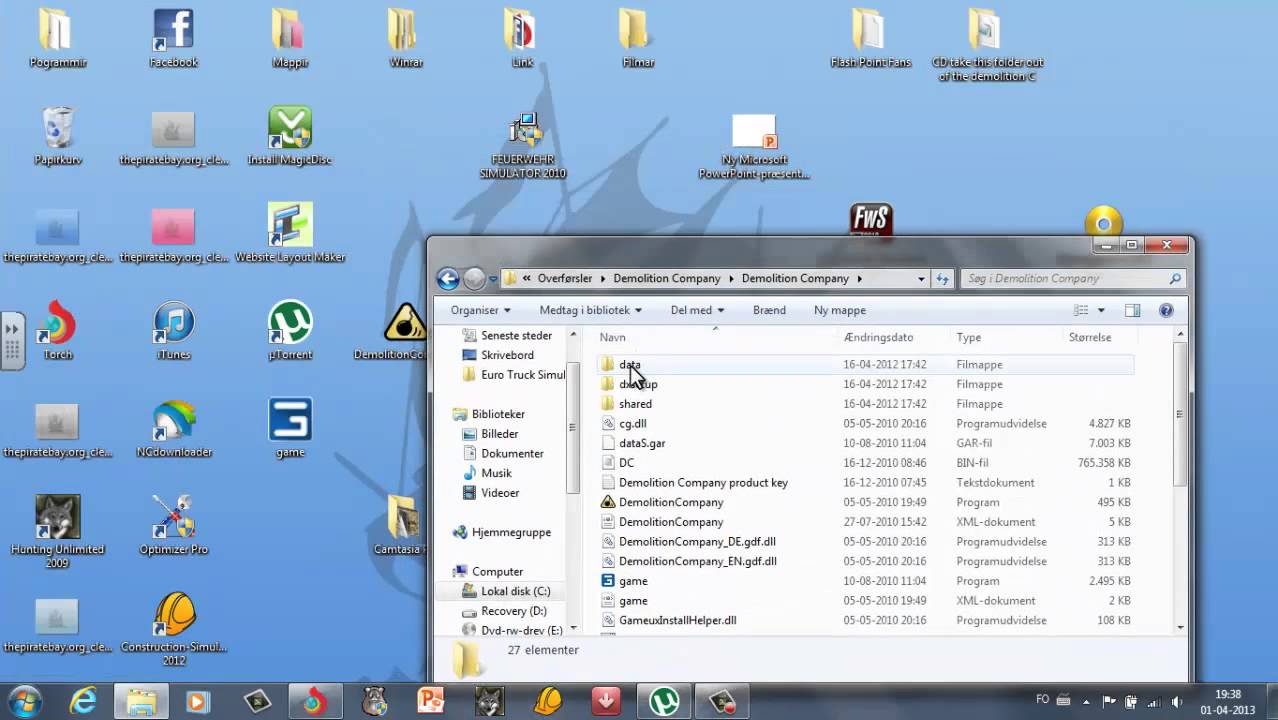
Task: Select the Construction-Simulator 2012 icon
Action: (x=174, y=630)
